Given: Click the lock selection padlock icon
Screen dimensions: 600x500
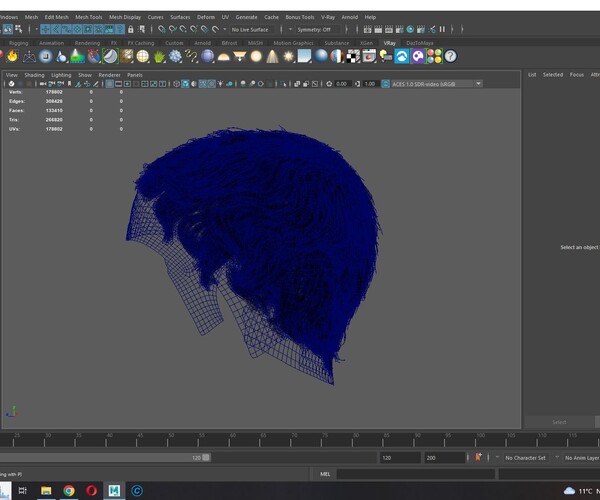Looking at the screenshot, I should pyautogui.click(x=131, y=29).
